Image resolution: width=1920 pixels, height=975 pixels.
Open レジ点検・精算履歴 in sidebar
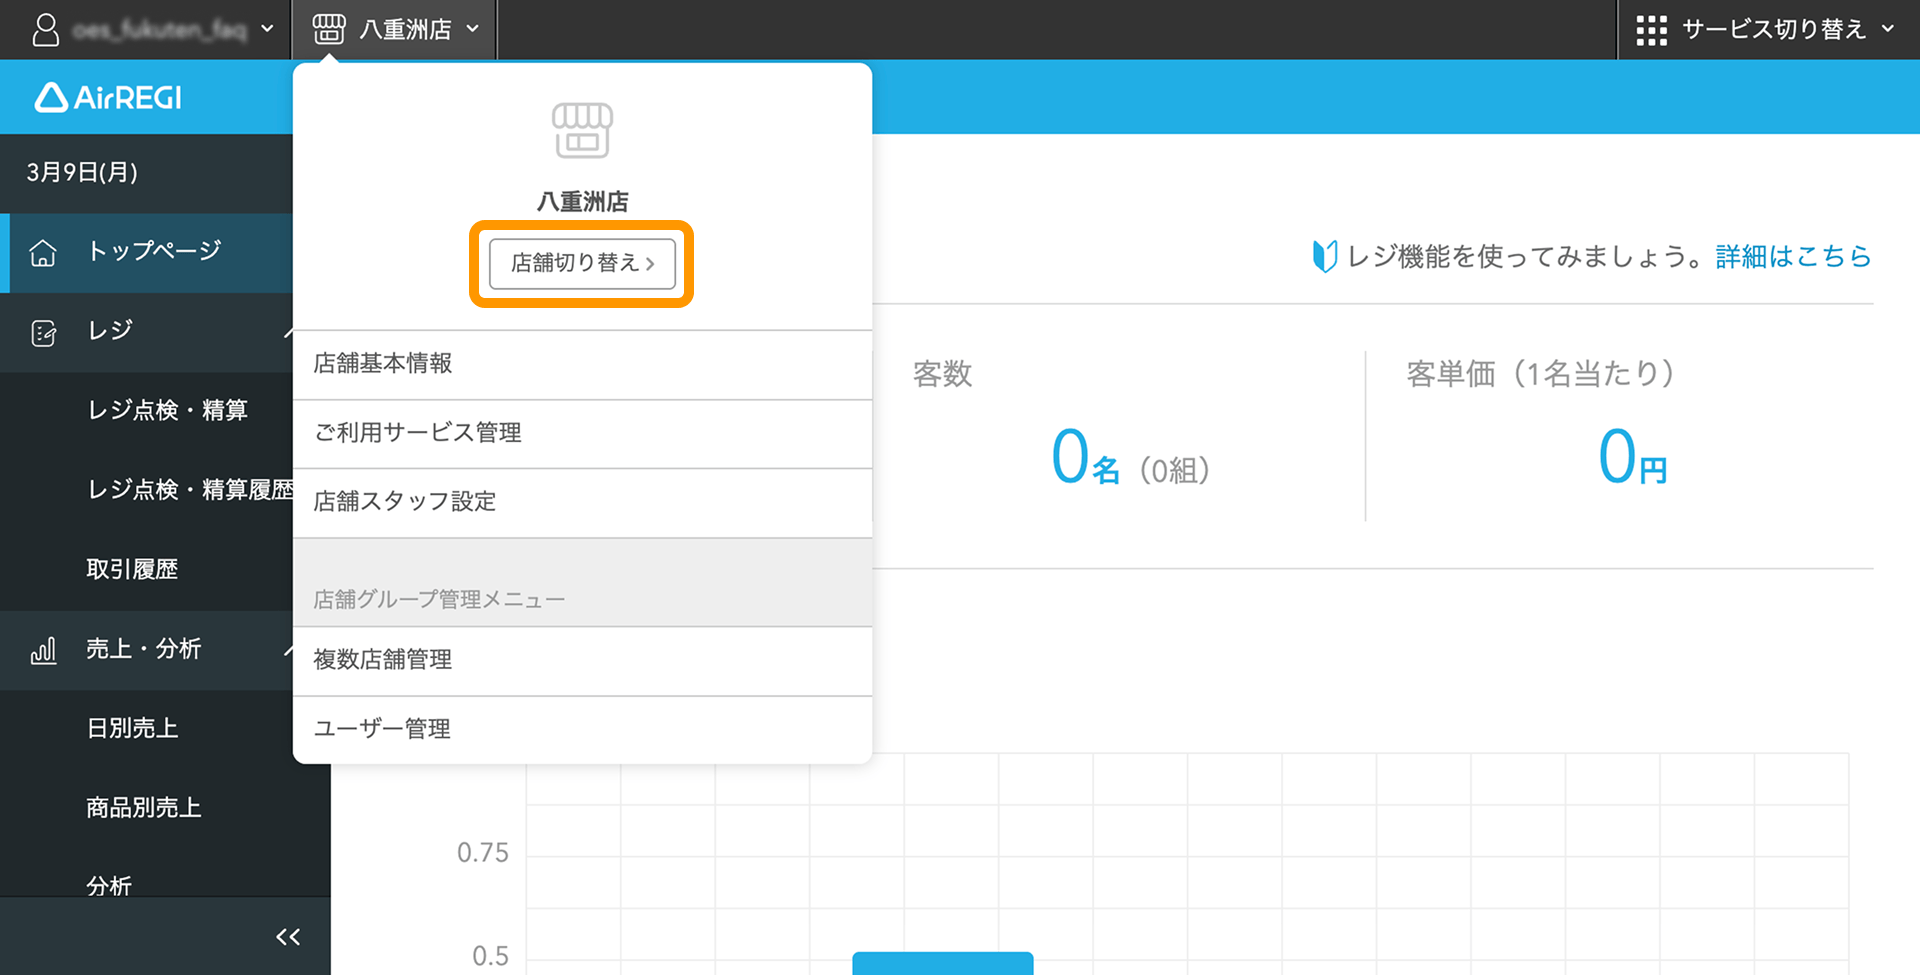(190, 489)
